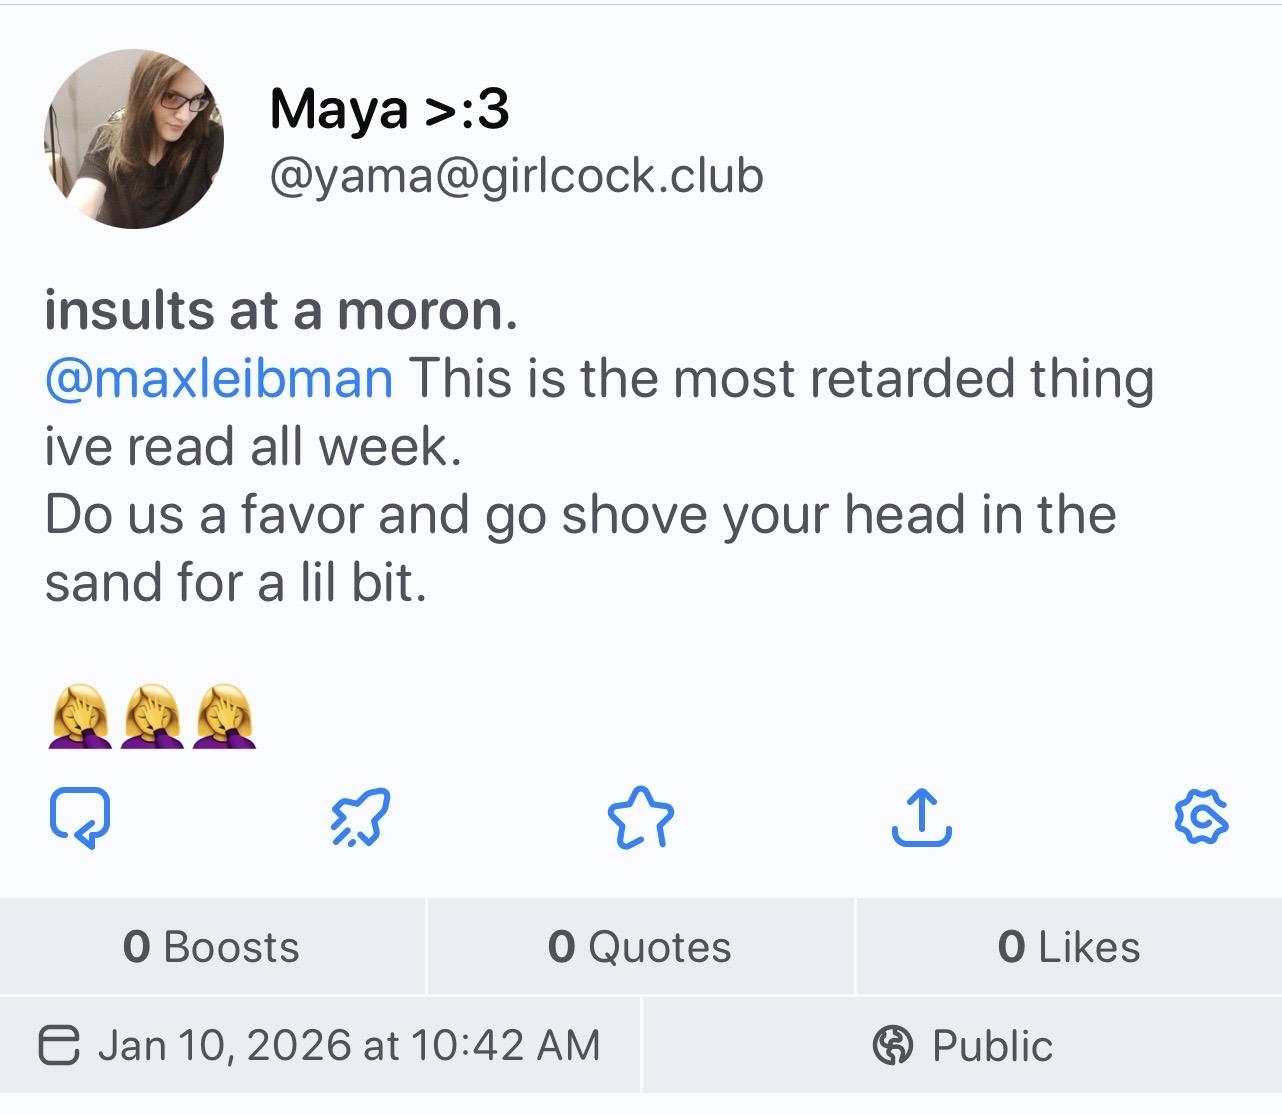This screenshot has width=1282, height=1115.
Task: View the 0 Likes list
Action: 1068,947
